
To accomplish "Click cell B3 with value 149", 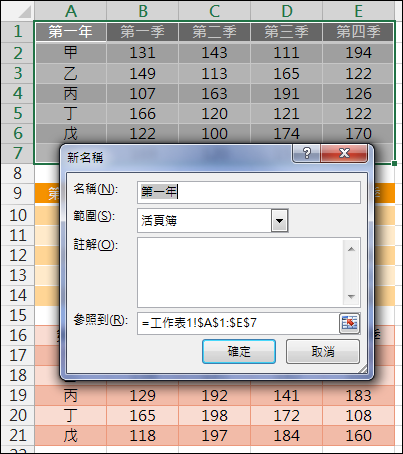I will [x=143, y=73].
